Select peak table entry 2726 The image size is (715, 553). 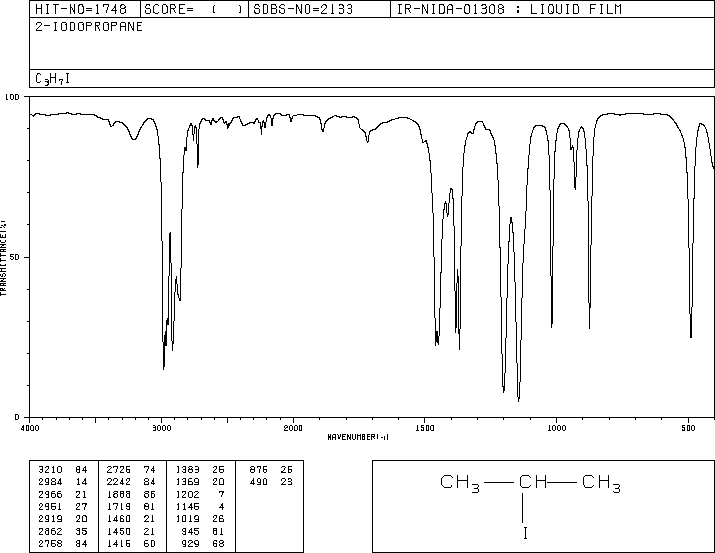point(119,470)
